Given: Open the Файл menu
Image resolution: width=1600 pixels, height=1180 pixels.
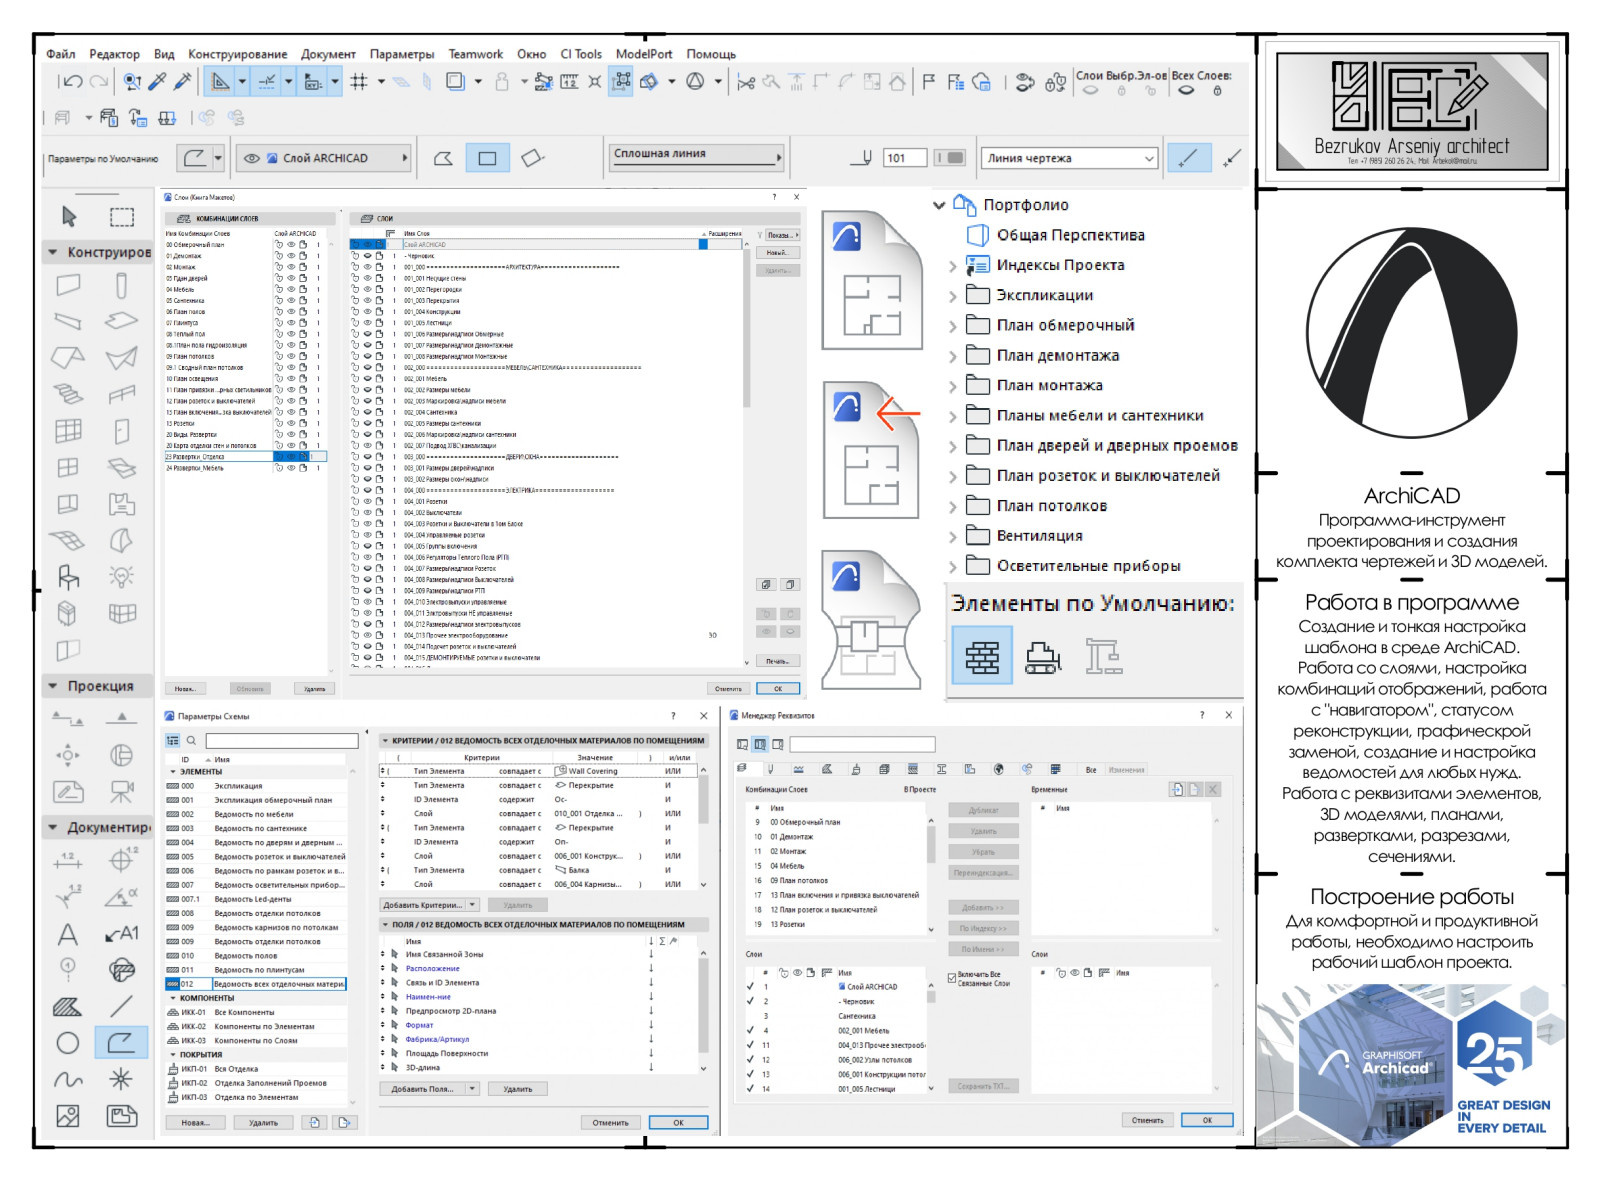Looking at the screenshot, I should (61, 54).
